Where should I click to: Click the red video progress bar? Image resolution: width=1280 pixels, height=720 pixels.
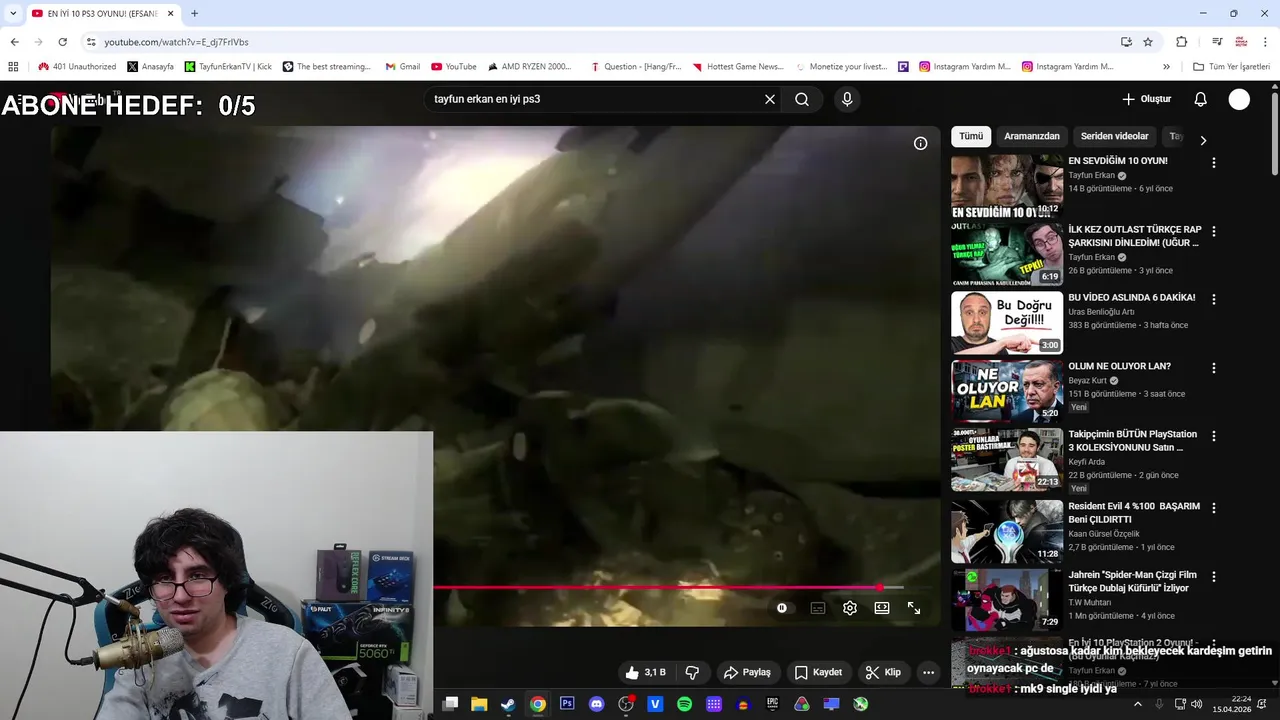point(668,587)
